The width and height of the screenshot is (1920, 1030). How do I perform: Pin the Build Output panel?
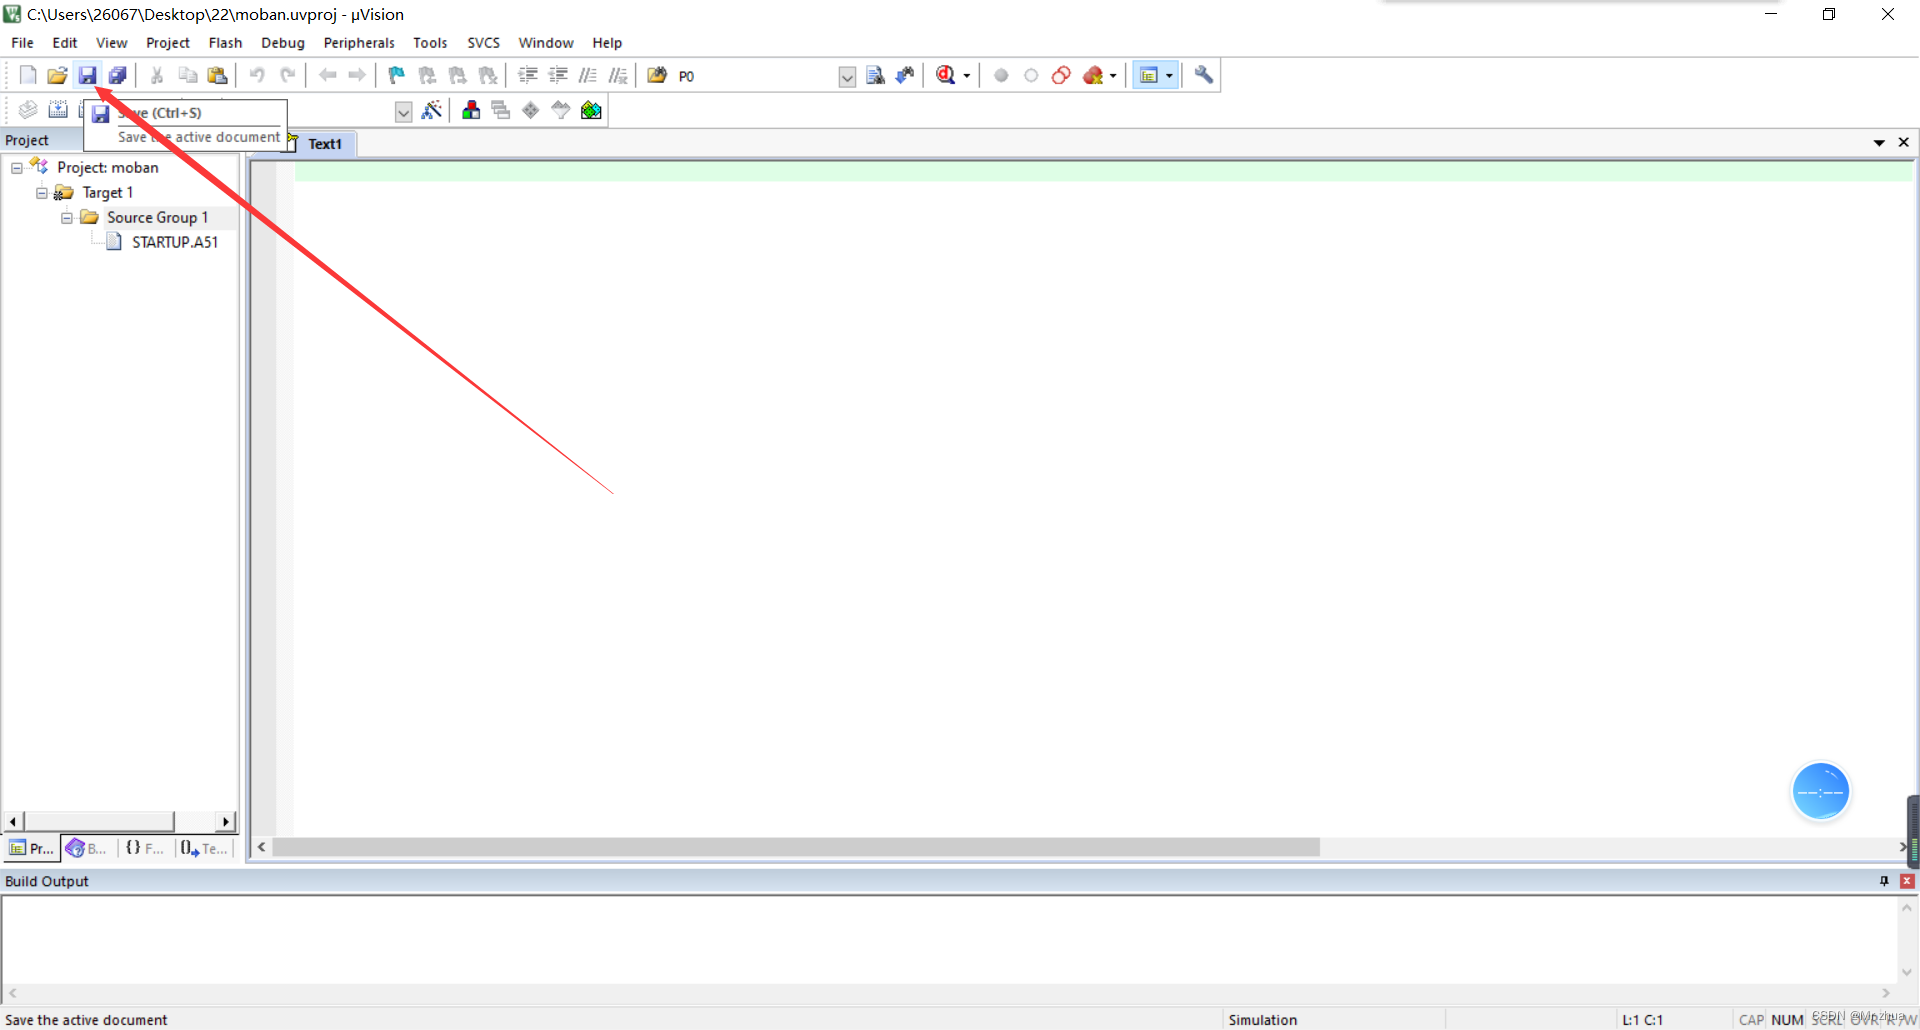coord(1884,881)
